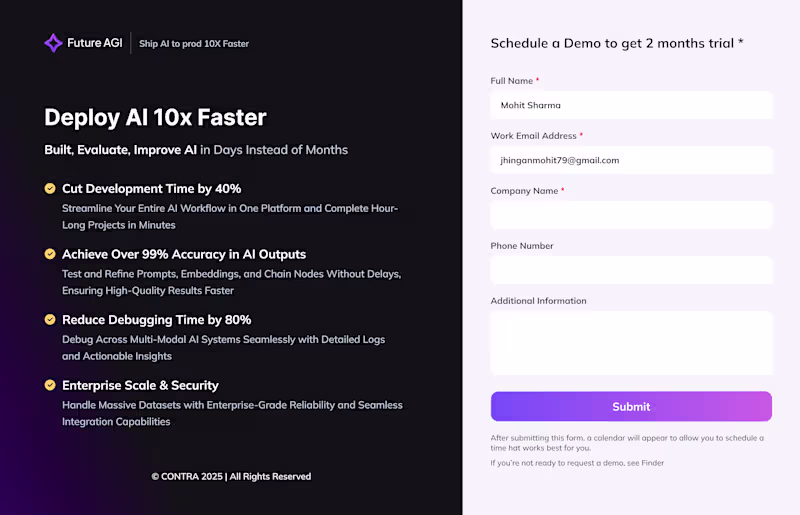The image size is (800, 515).
Task: Focus the Additional Information text area
Action: (631, 343)
